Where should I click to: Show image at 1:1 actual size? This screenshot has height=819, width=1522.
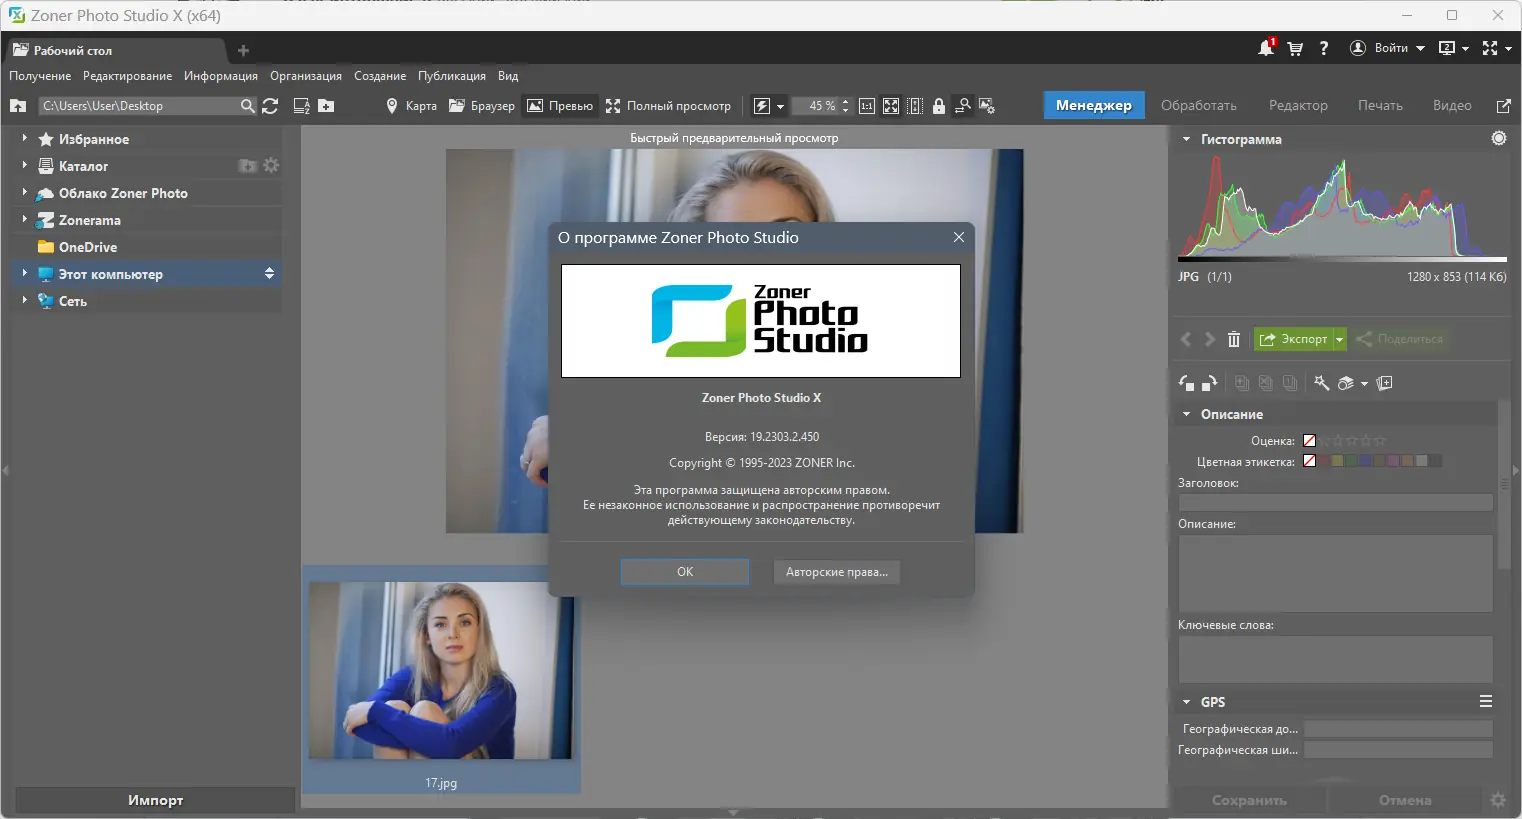pos(867,106)
